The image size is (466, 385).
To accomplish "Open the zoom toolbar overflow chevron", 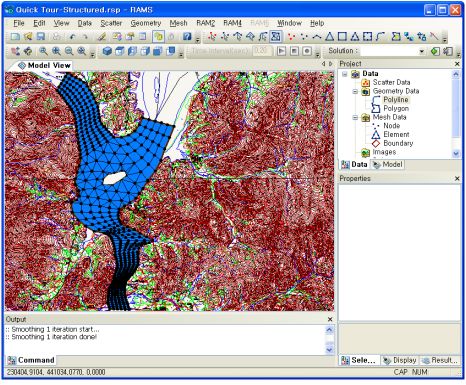I will (x=93, y=54).
